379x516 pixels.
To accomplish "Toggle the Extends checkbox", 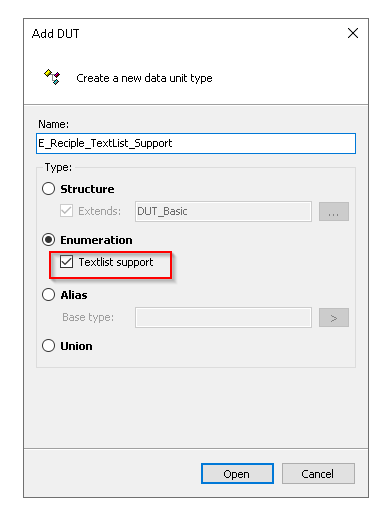I will tap(66, 211).
